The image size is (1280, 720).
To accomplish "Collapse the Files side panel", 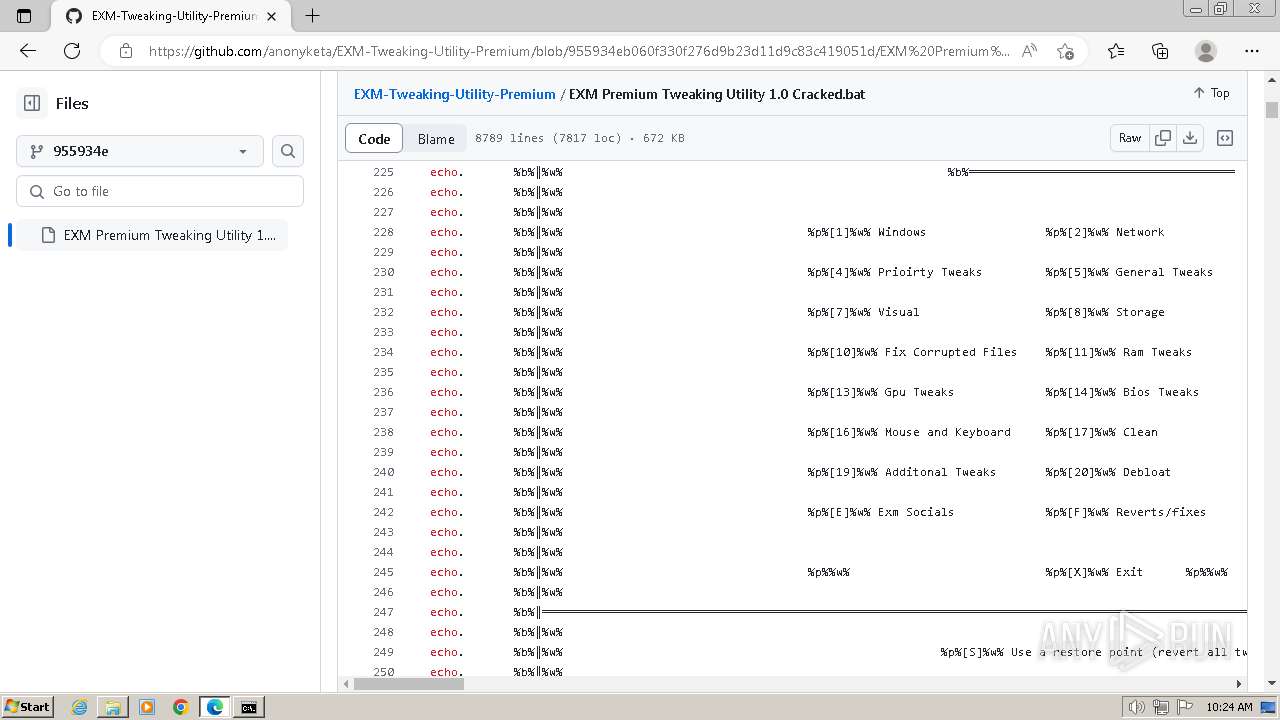I will click(x=32, y=103).
